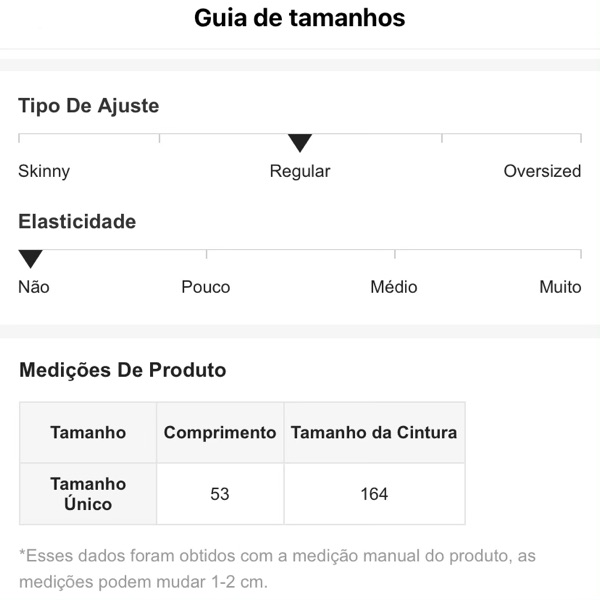The width and height of the screenshot is (600, 600).
Task: Click the Tamanho column header
Action: click(88, 433)
